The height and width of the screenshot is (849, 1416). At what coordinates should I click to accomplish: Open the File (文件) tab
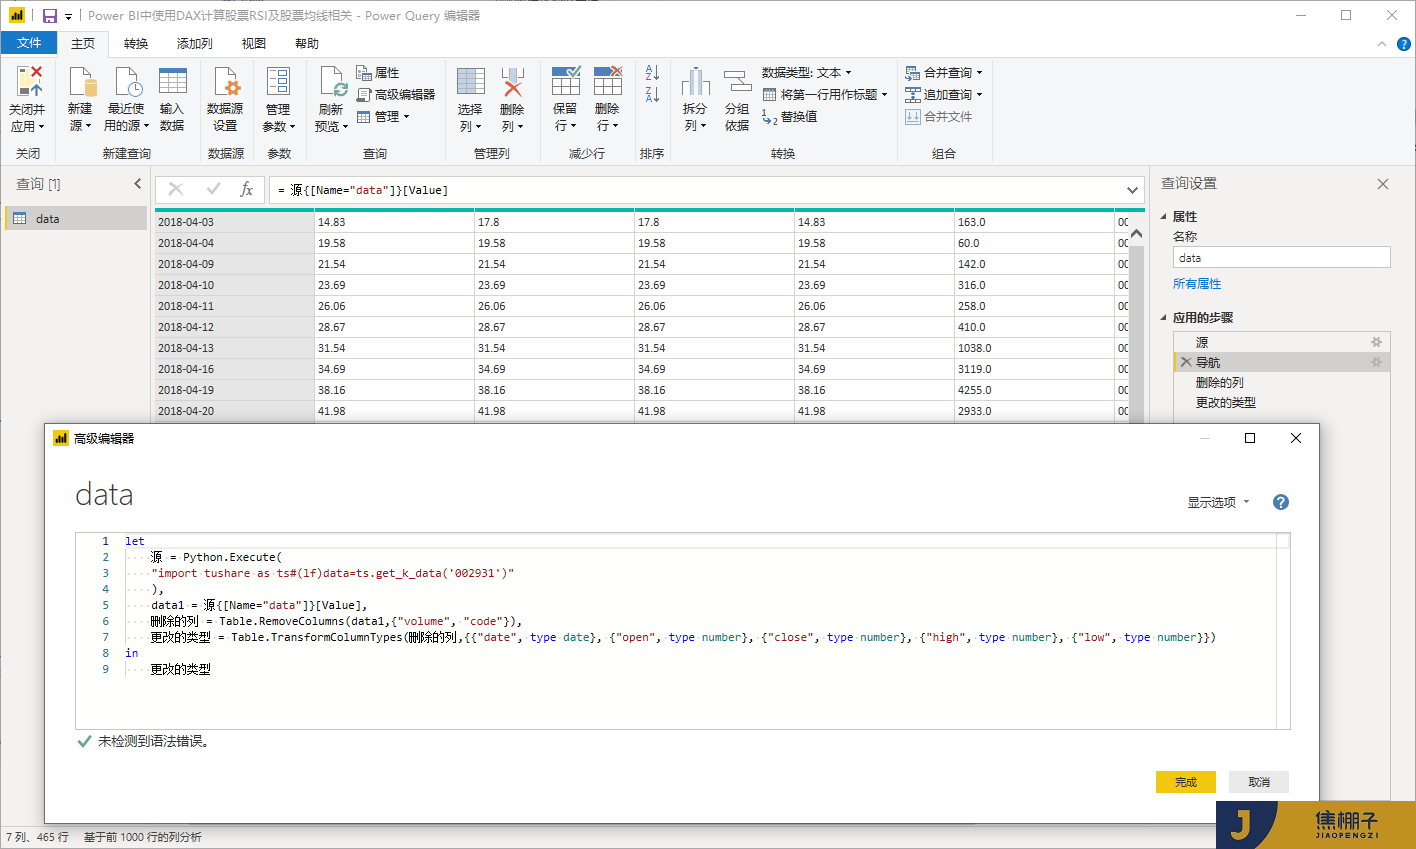click(29, 43)
